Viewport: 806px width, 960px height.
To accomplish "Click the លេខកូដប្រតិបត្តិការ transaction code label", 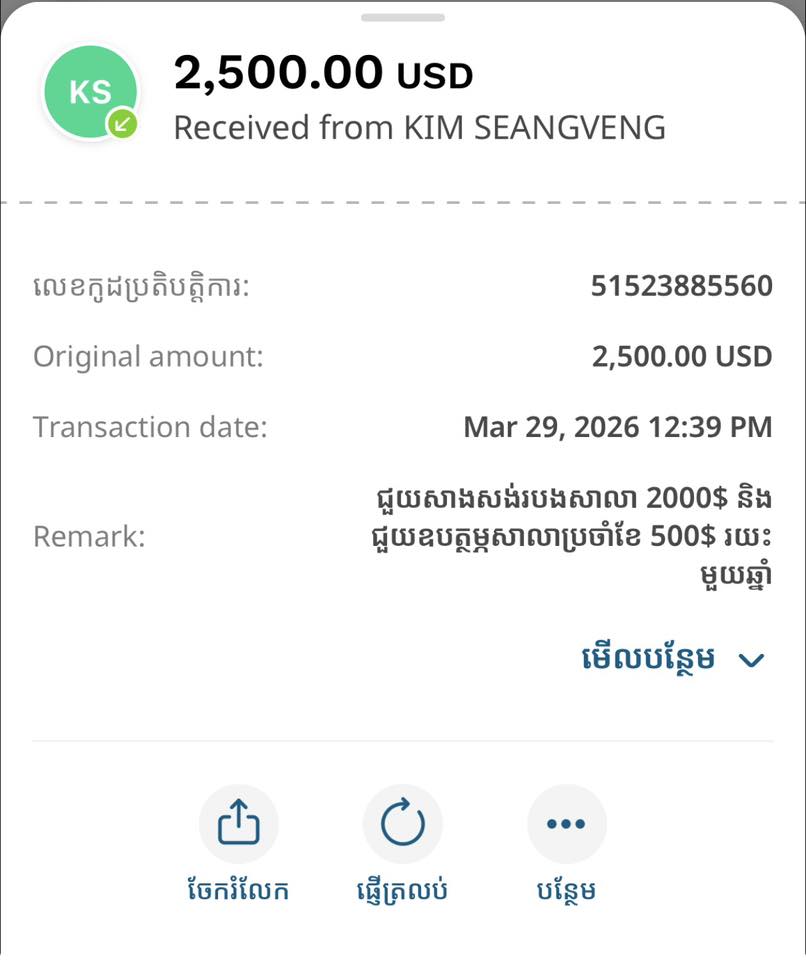I will [141, 288].
